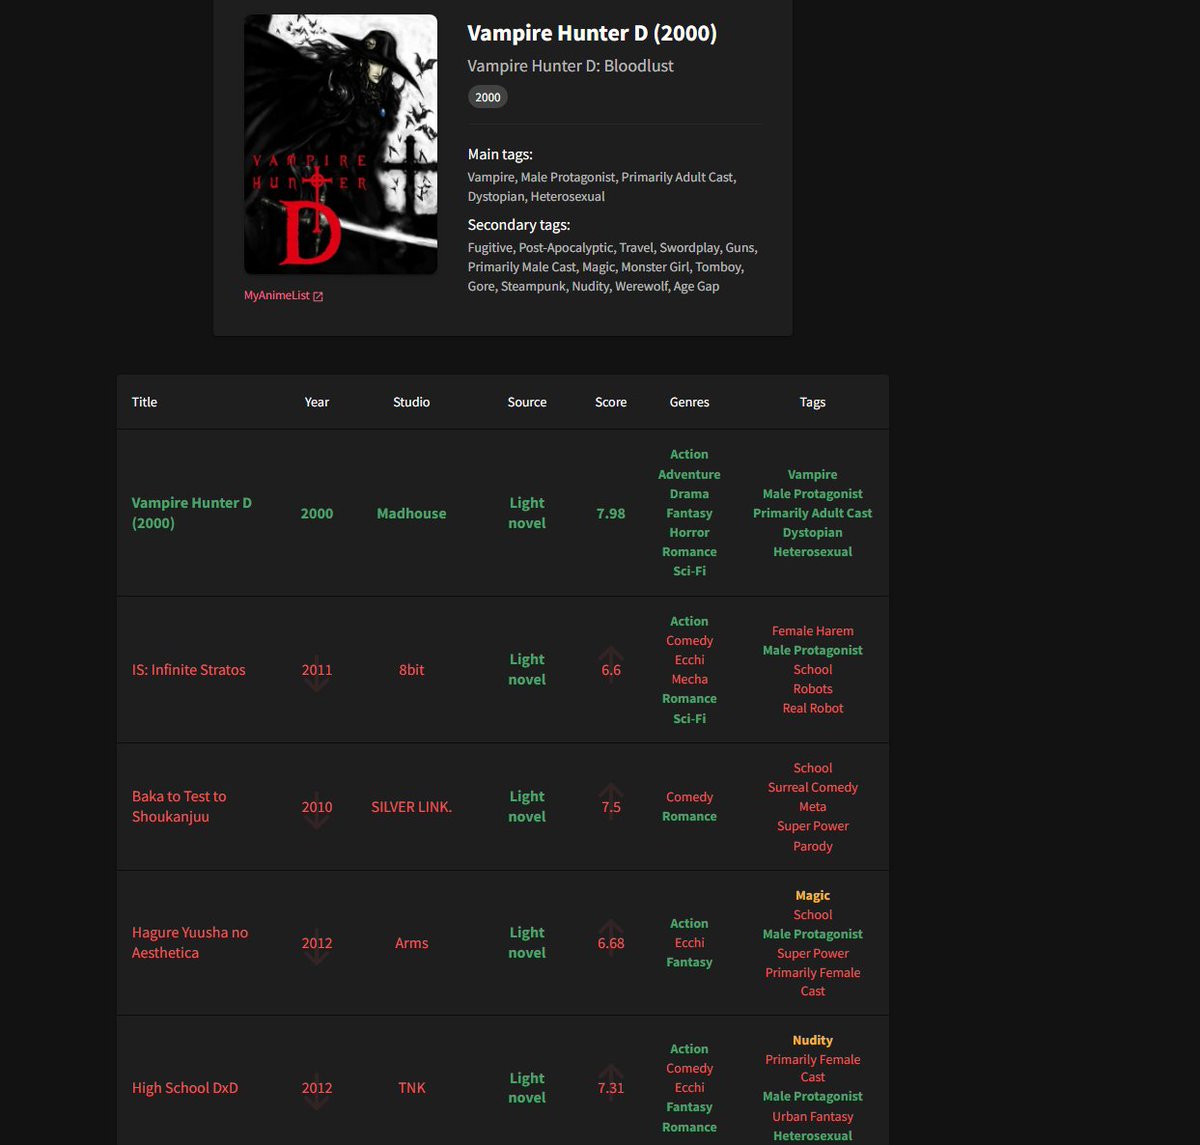Click the green 2000 year cell in the table
1200x1145 pixels.
pyautogui.click(x=317, y=513)
